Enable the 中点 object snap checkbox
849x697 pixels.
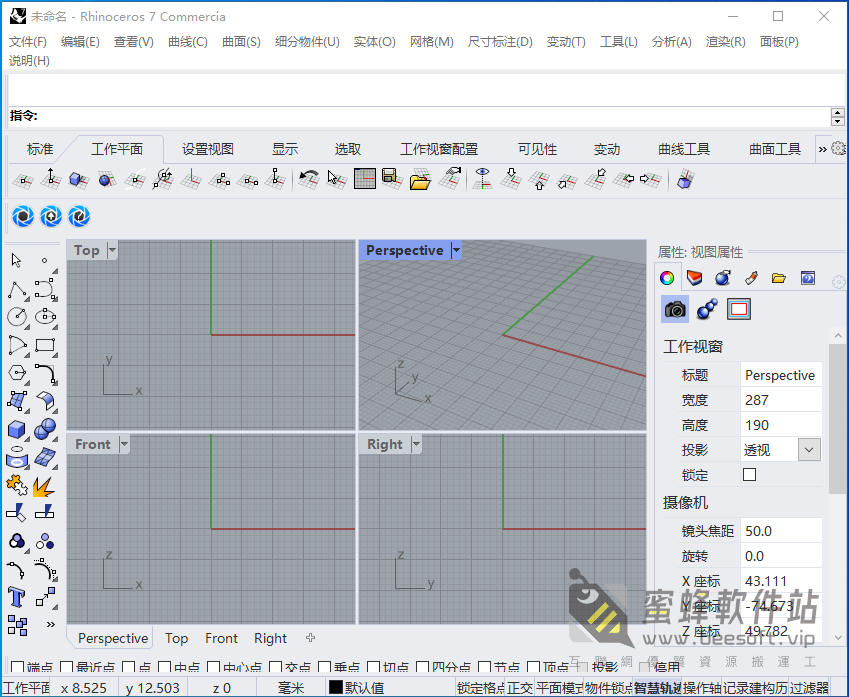(x=165, y=667)
